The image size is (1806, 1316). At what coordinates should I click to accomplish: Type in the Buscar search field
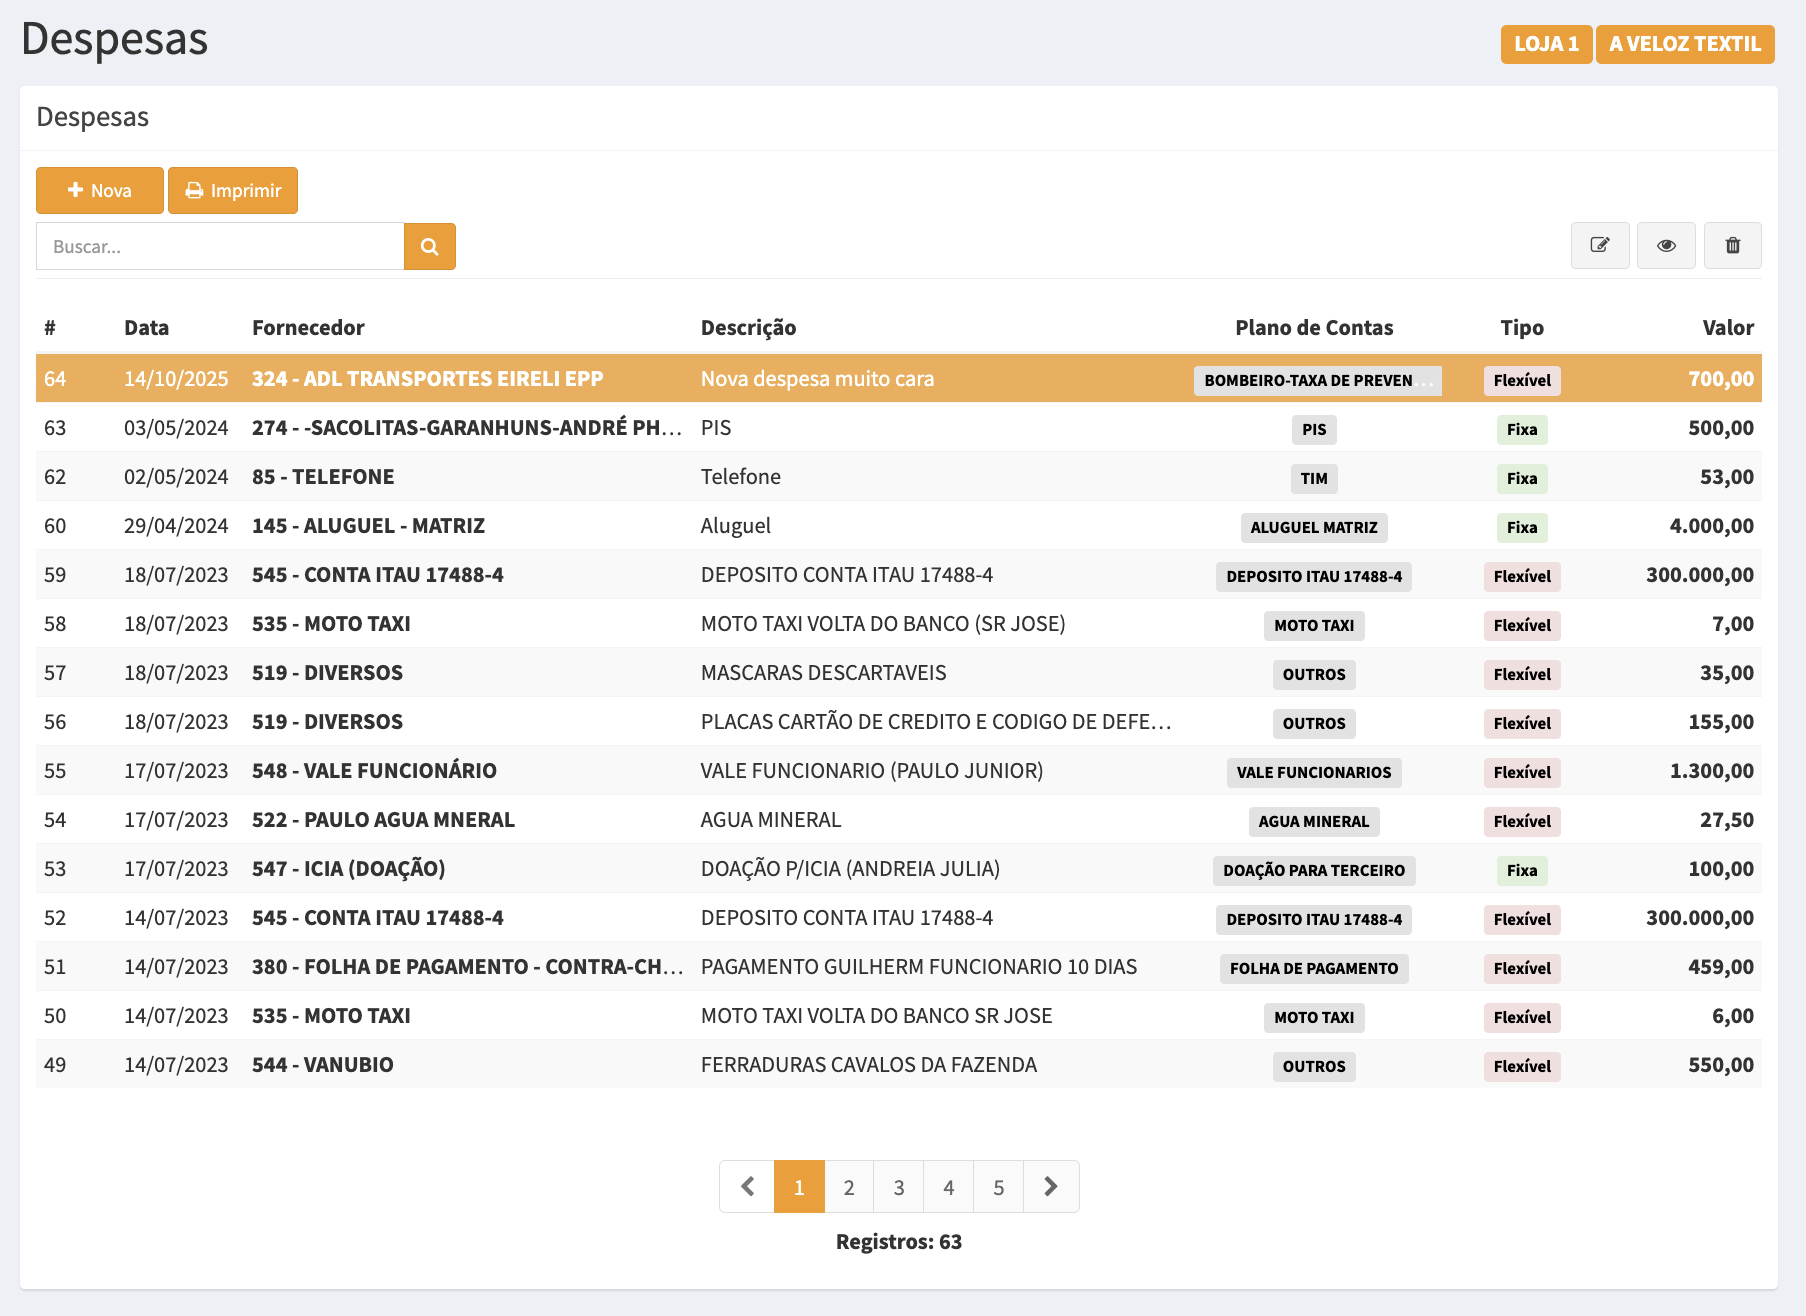click(220, 247)
